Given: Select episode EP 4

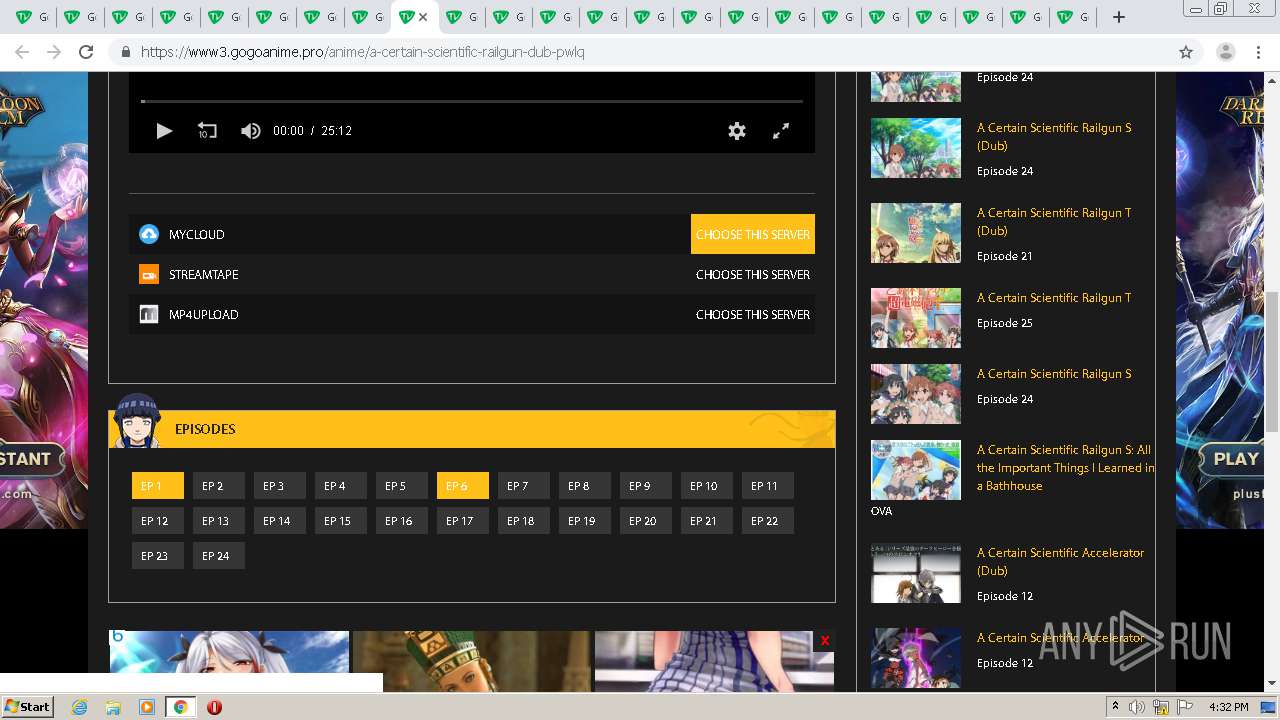Looking at the screenshot, I should tap(341, 486).
